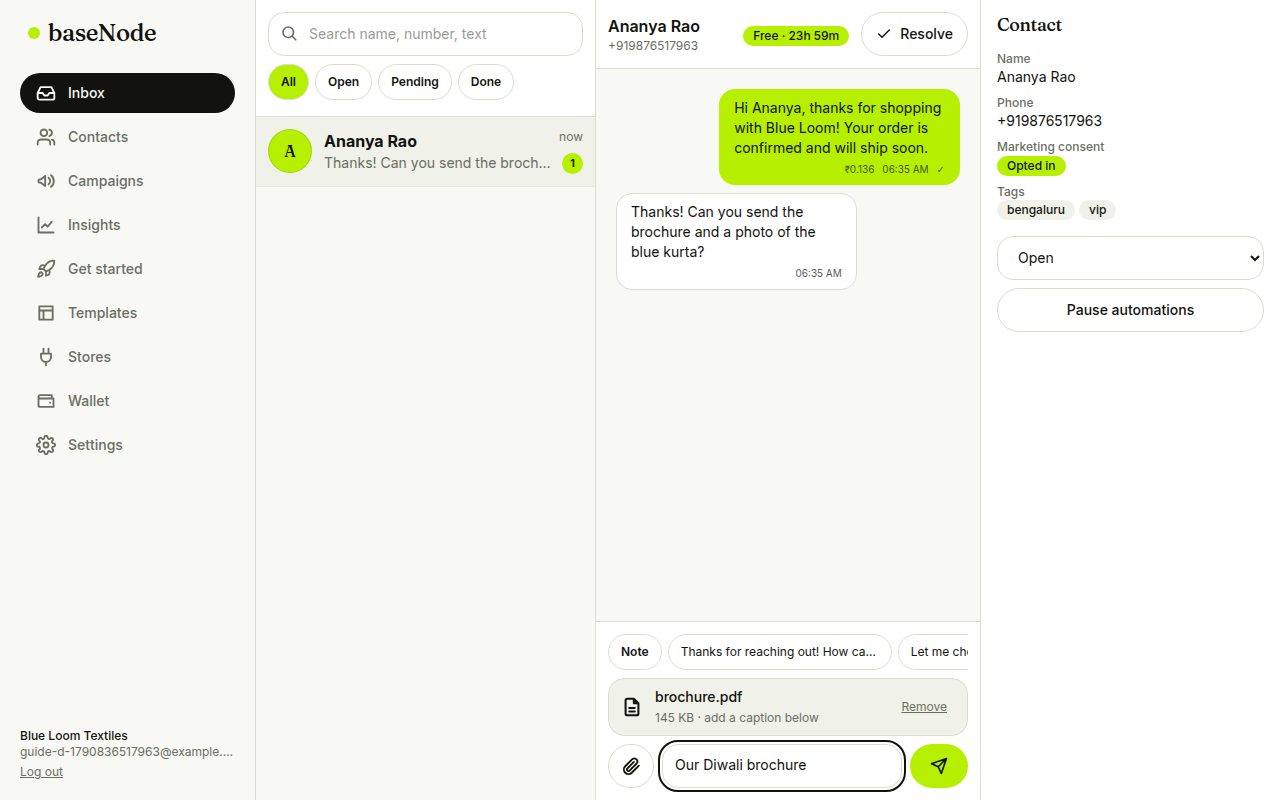This screenshot has width=1280, height=800.
Task: Click the brochure.pdf document icon
Action: coord(632,707)
